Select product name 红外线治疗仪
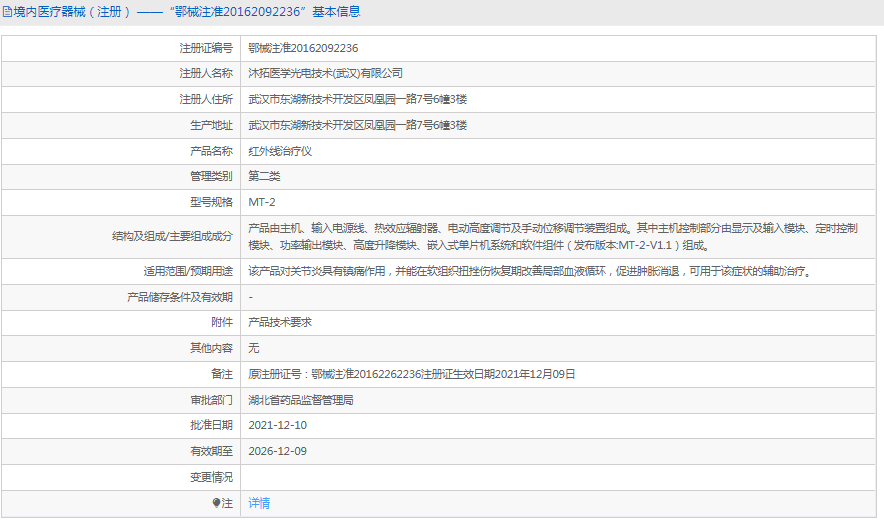The height and width of the screenshot is (526, 884). point(280,151)
